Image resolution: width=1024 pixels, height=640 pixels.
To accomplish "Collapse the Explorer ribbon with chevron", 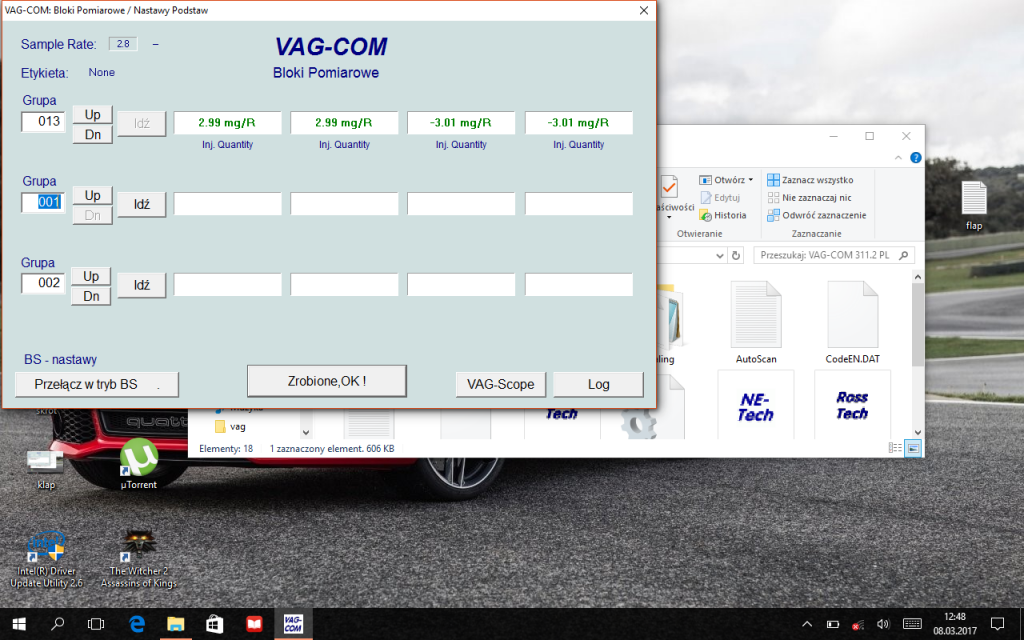I will [898, 157].
